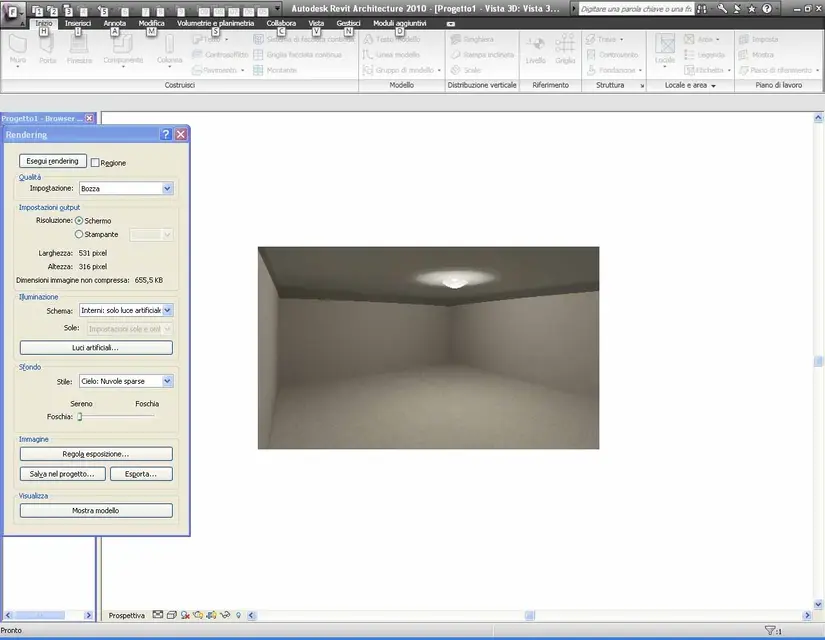Choose the Griglia reference tool

[x=565, y=49]
